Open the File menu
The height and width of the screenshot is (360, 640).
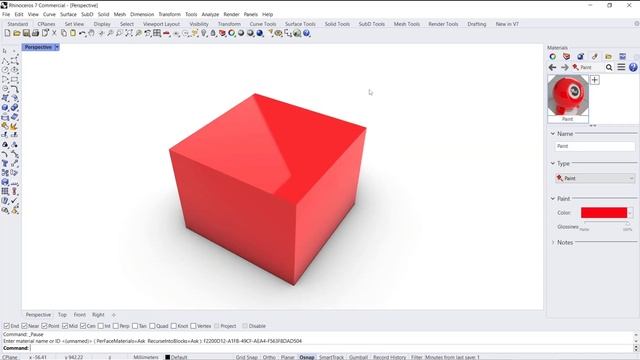[x=6, y=14]
